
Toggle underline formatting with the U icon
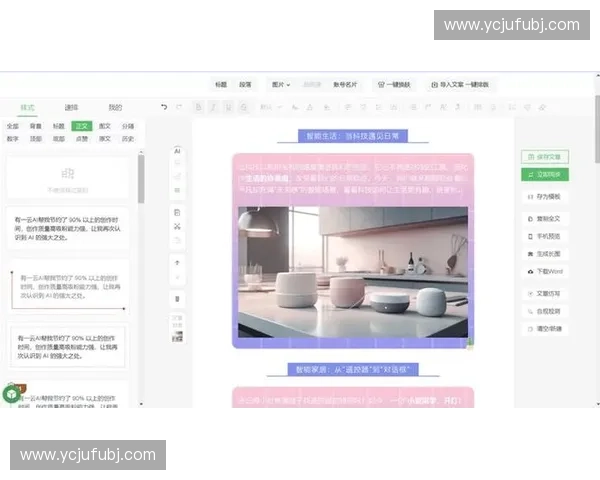[228, 107]
